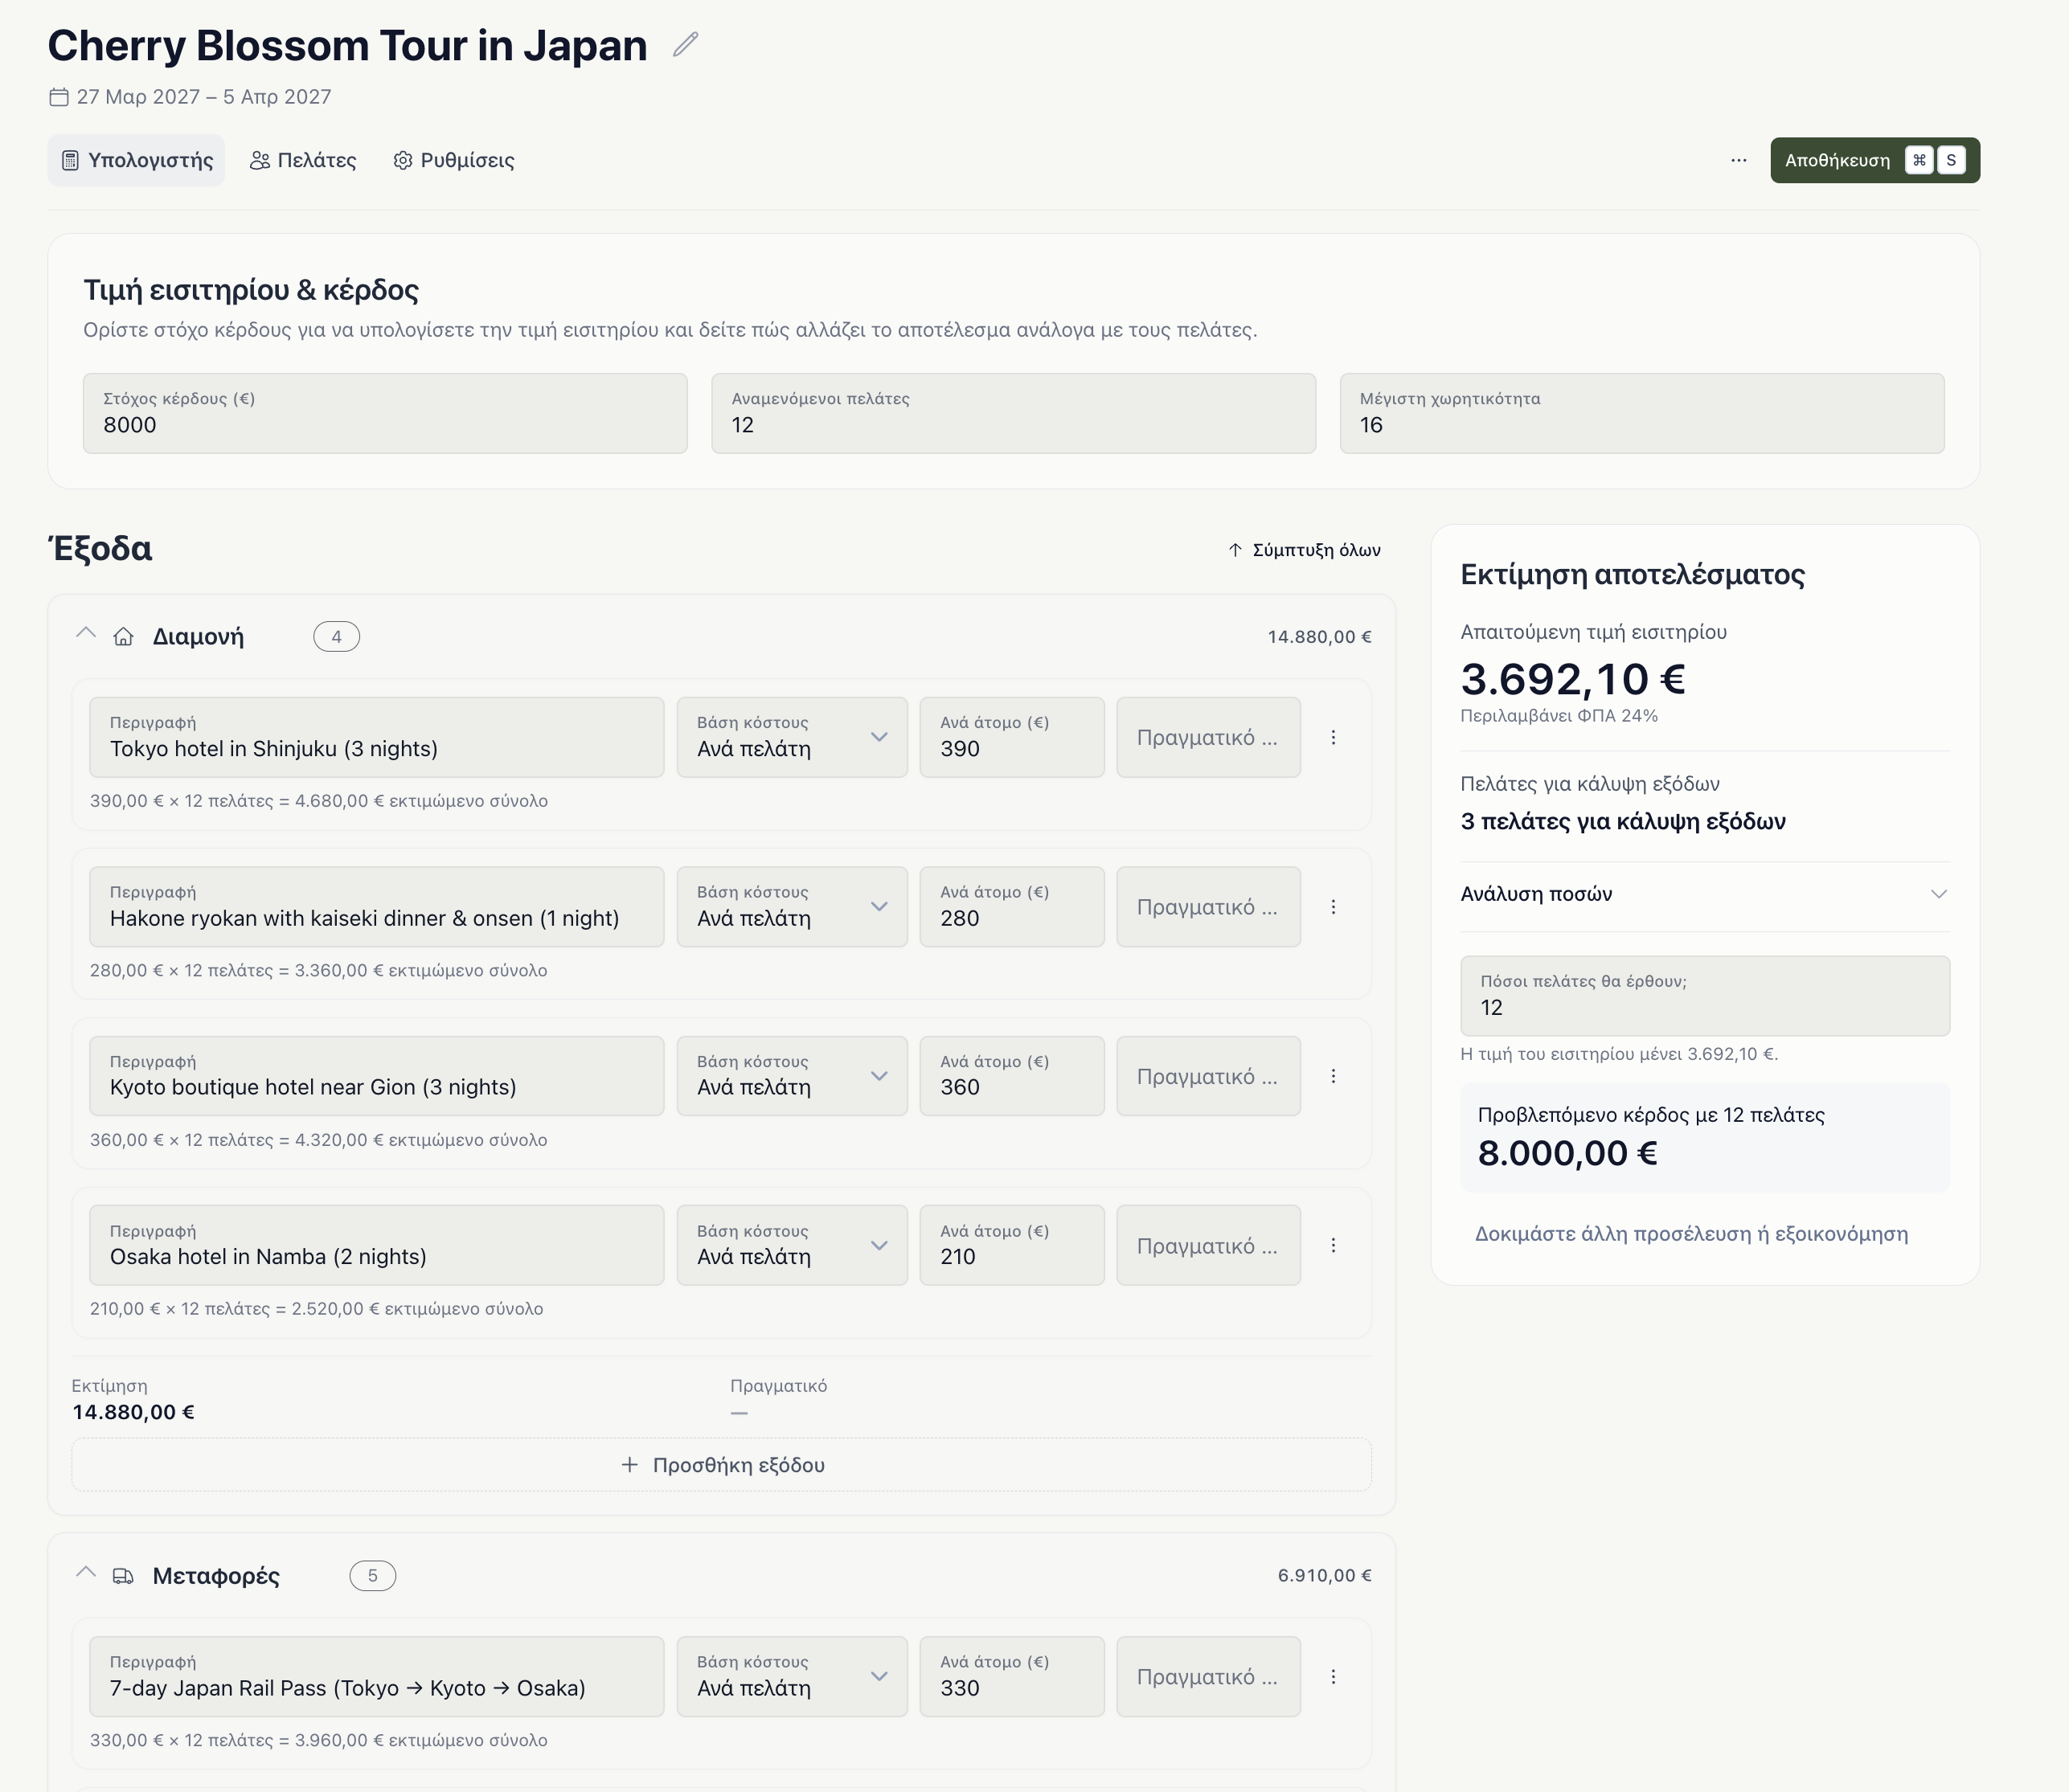Open Βάση κόστους dropdown for Hakone ryokan

(x=792, y=907)
